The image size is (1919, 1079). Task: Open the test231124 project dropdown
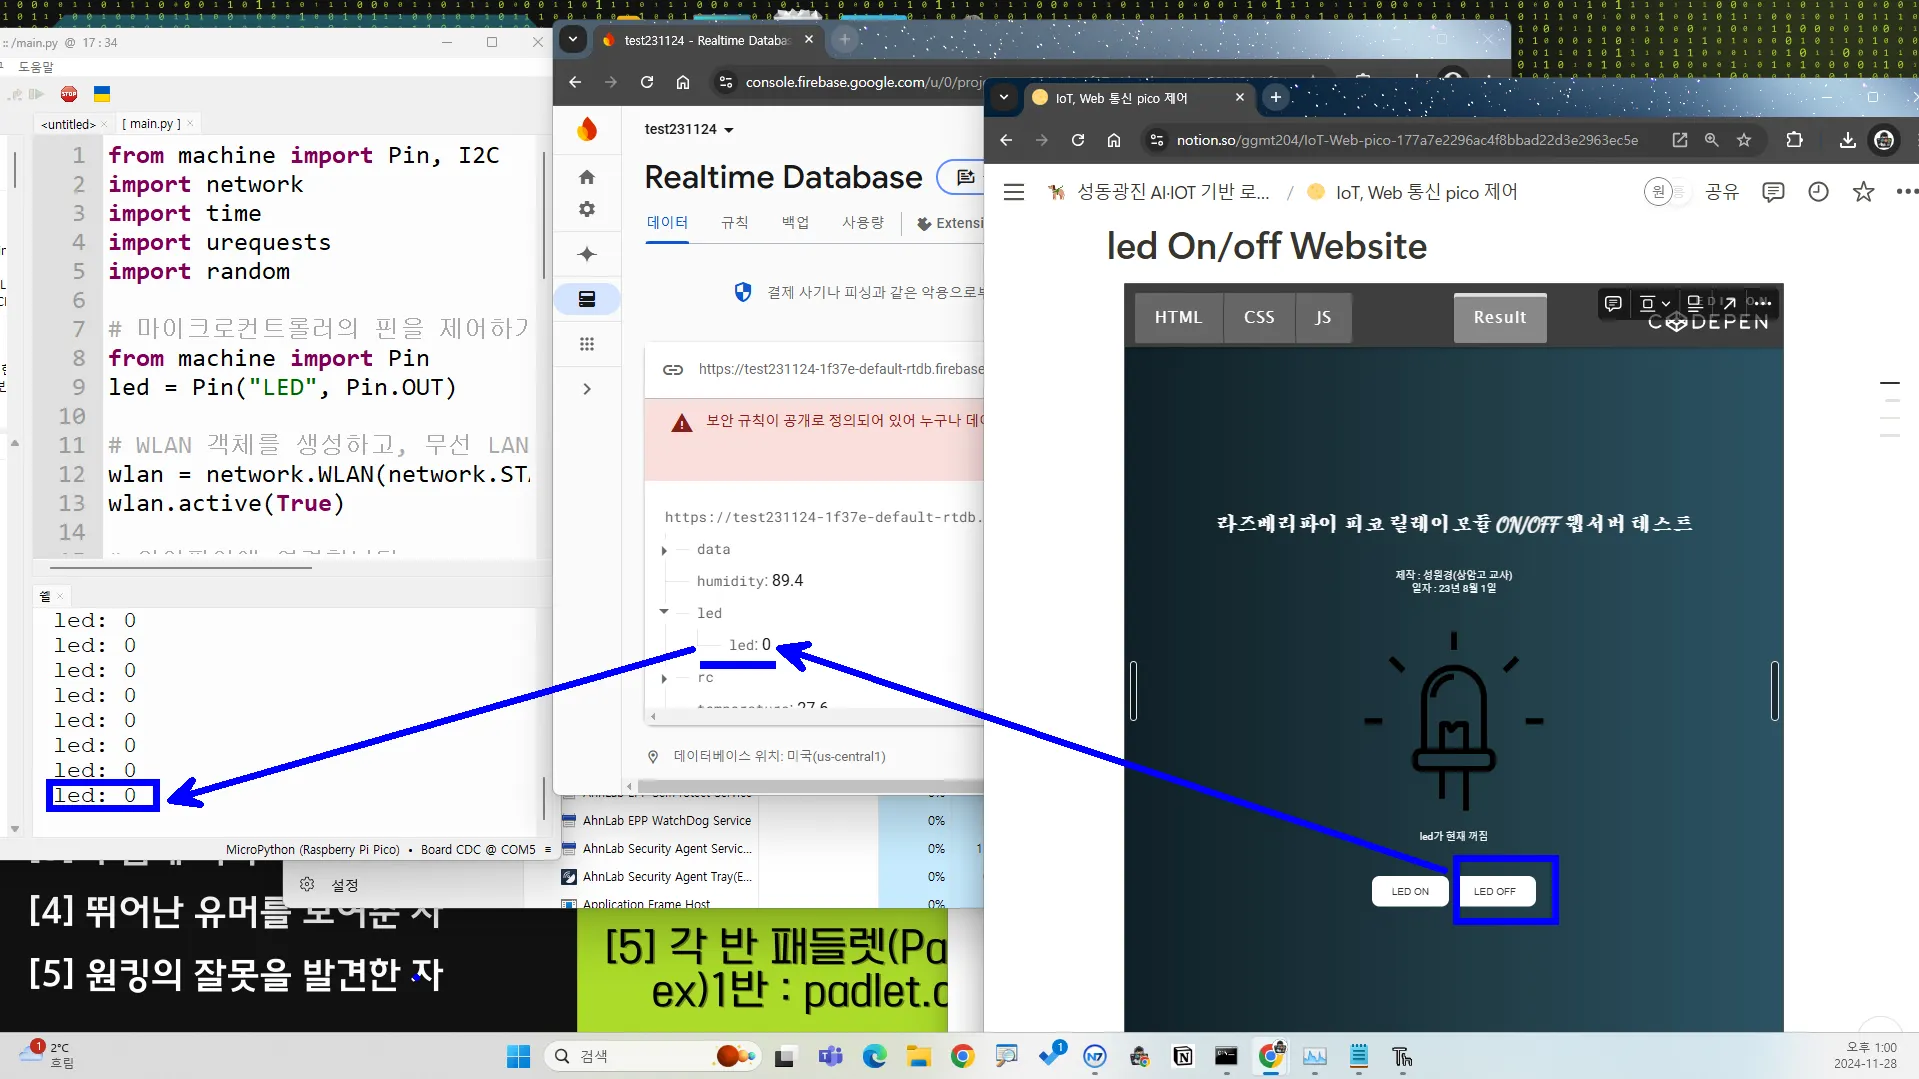point(689,129)
